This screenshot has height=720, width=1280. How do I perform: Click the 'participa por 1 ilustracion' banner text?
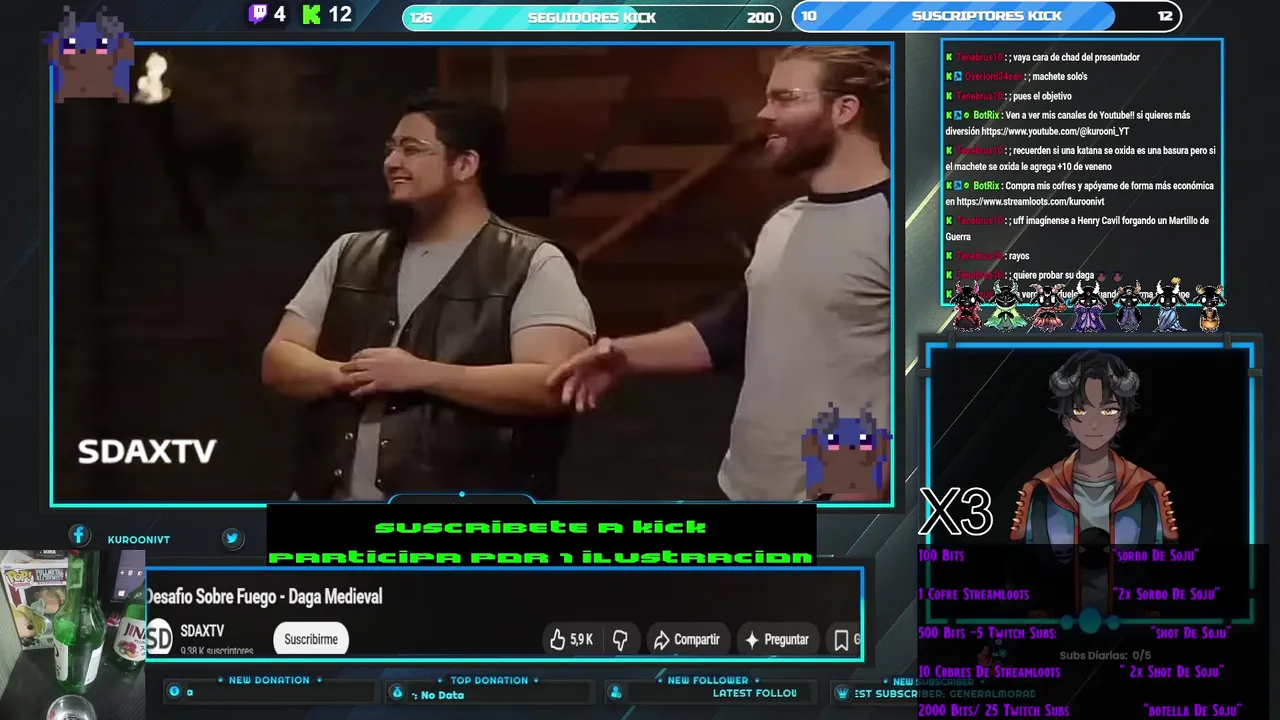540,556
